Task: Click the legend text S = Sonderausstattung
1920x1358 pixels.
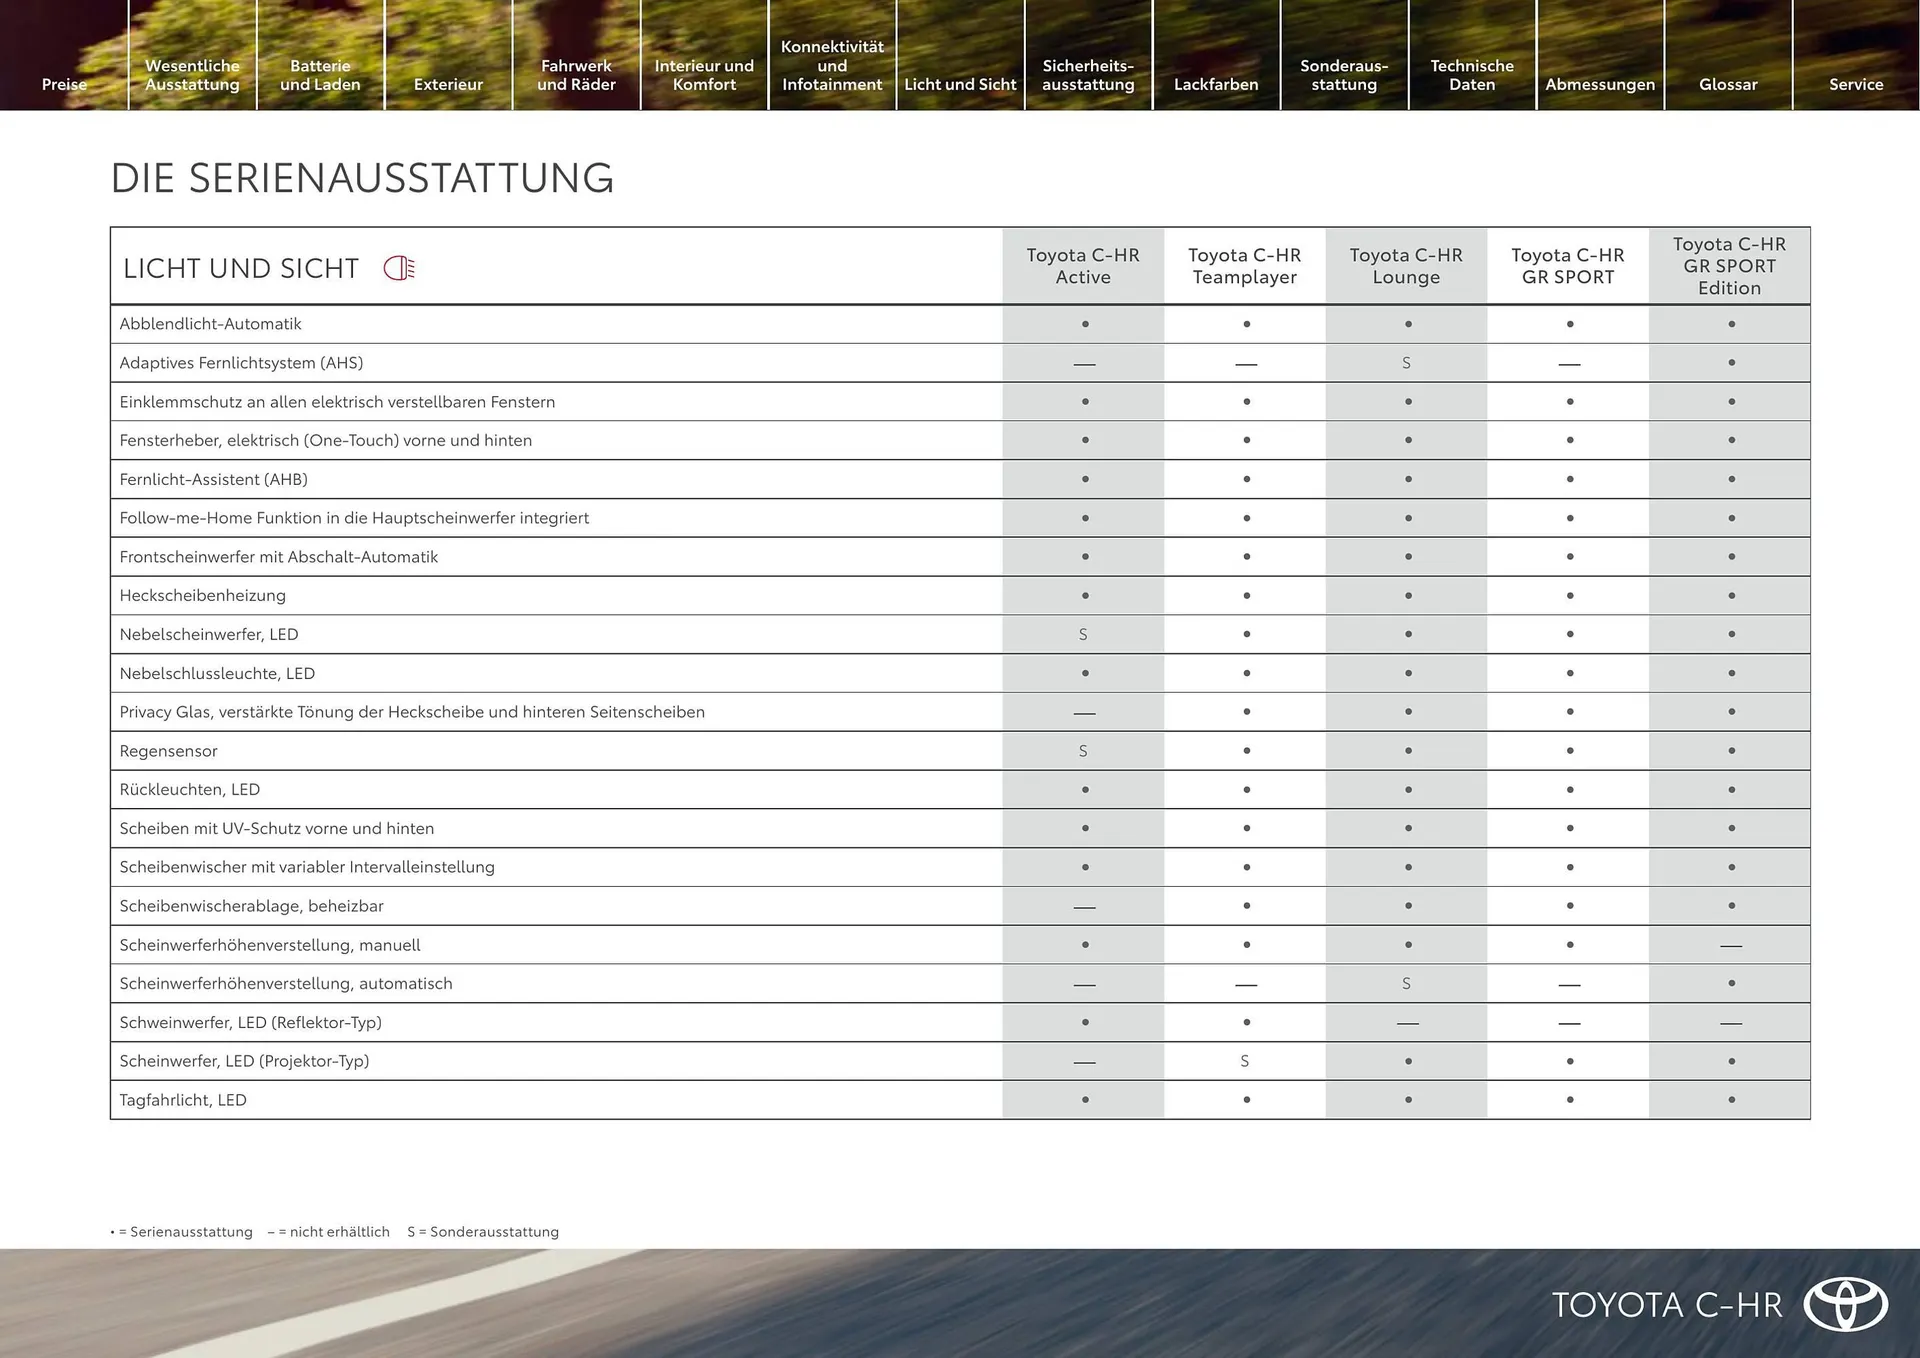Action: [x=483, y=1231]
